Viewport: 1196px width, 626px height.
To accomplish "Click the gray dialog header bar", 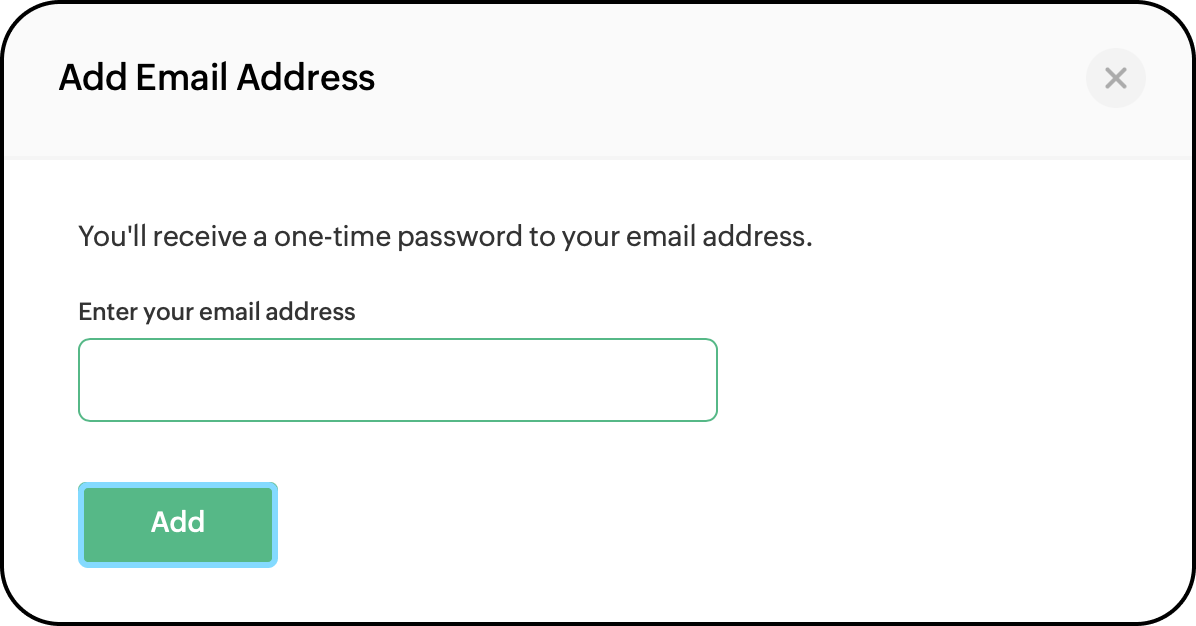I will click(598, 80).
